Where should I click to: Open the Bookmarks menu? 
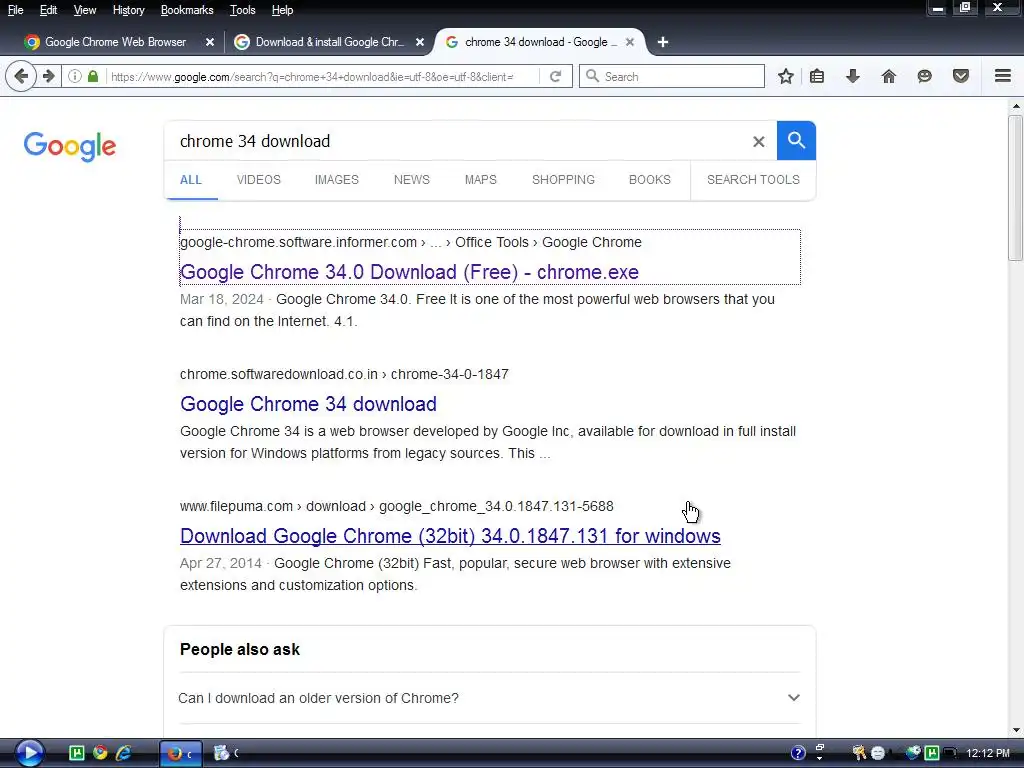pos(187,10)
